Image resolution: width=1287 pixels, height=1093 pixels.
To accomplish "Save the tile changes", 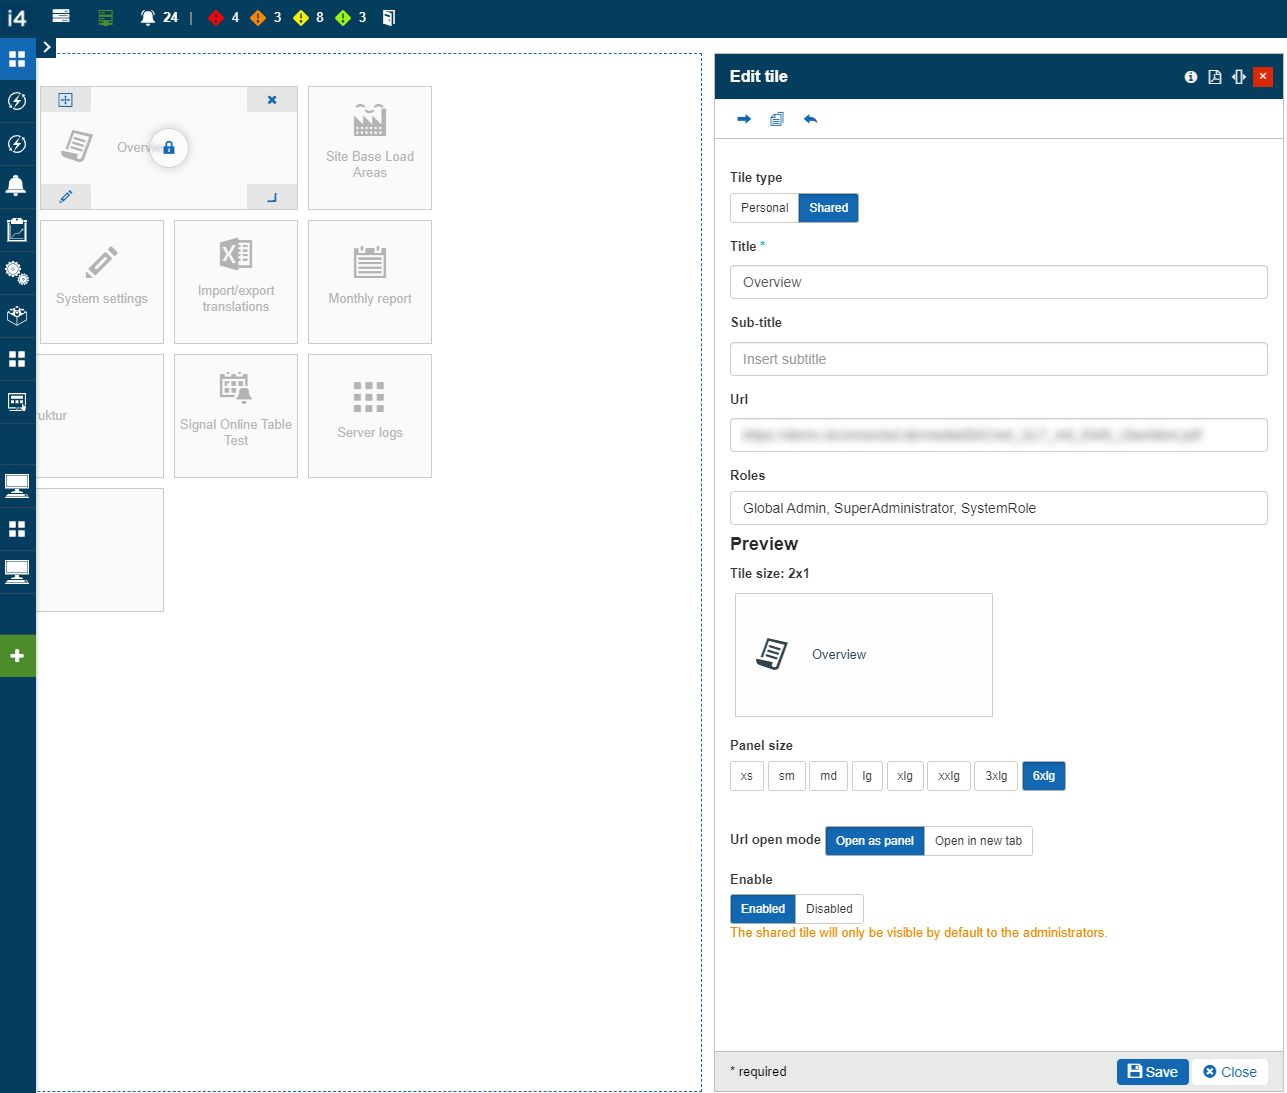I will click(1152, 1071).
